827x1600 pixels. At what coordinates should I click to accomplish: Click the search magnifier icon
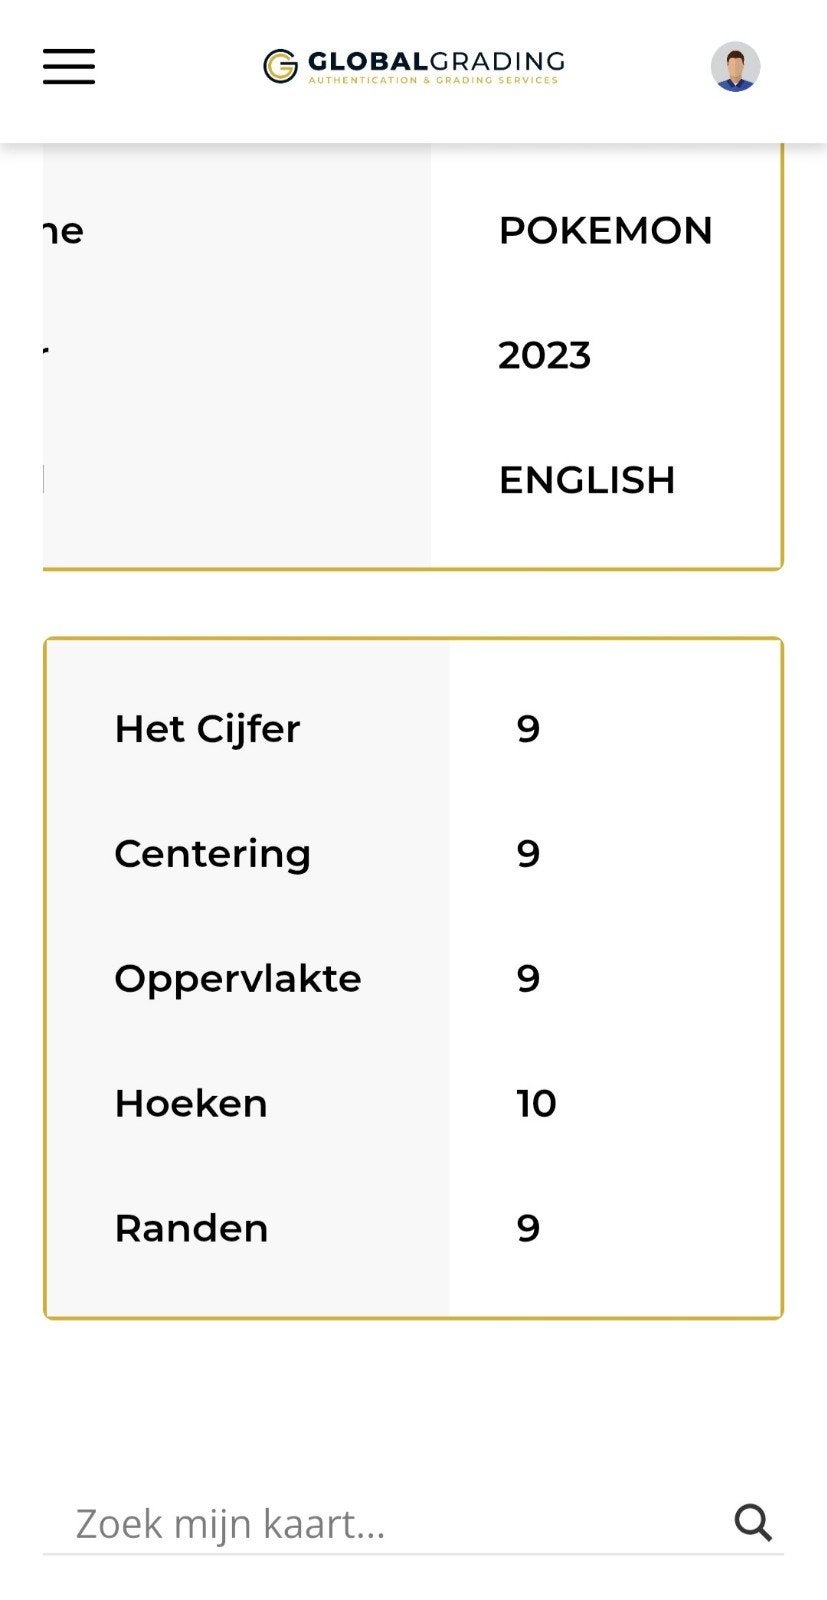753,1523
